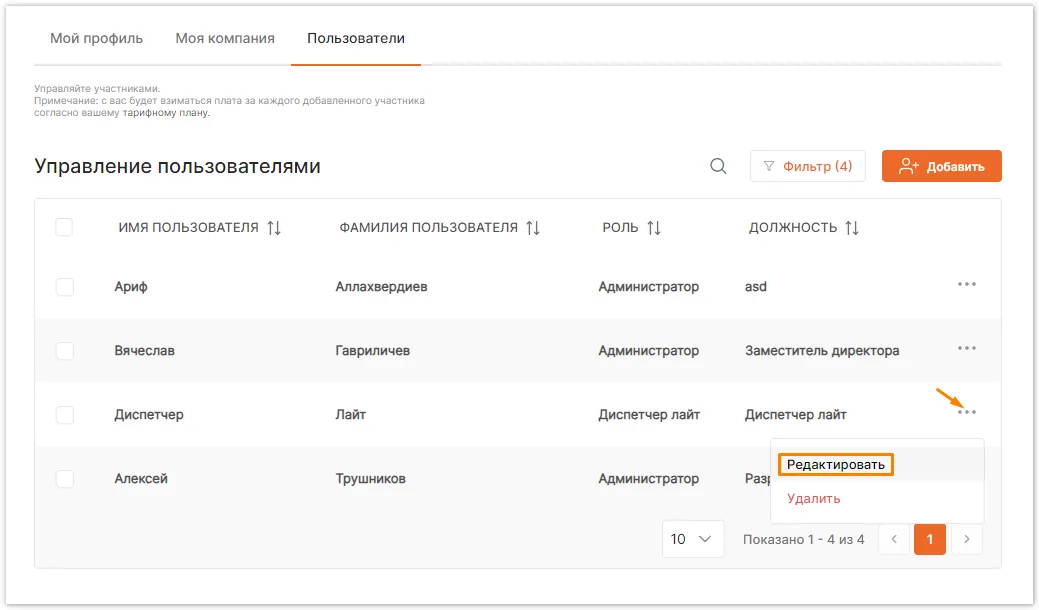Expand the rows-per-page dropdown showing 10
Image resolution: width=1039 pixels, height=610 pixels.
[692, 539]
